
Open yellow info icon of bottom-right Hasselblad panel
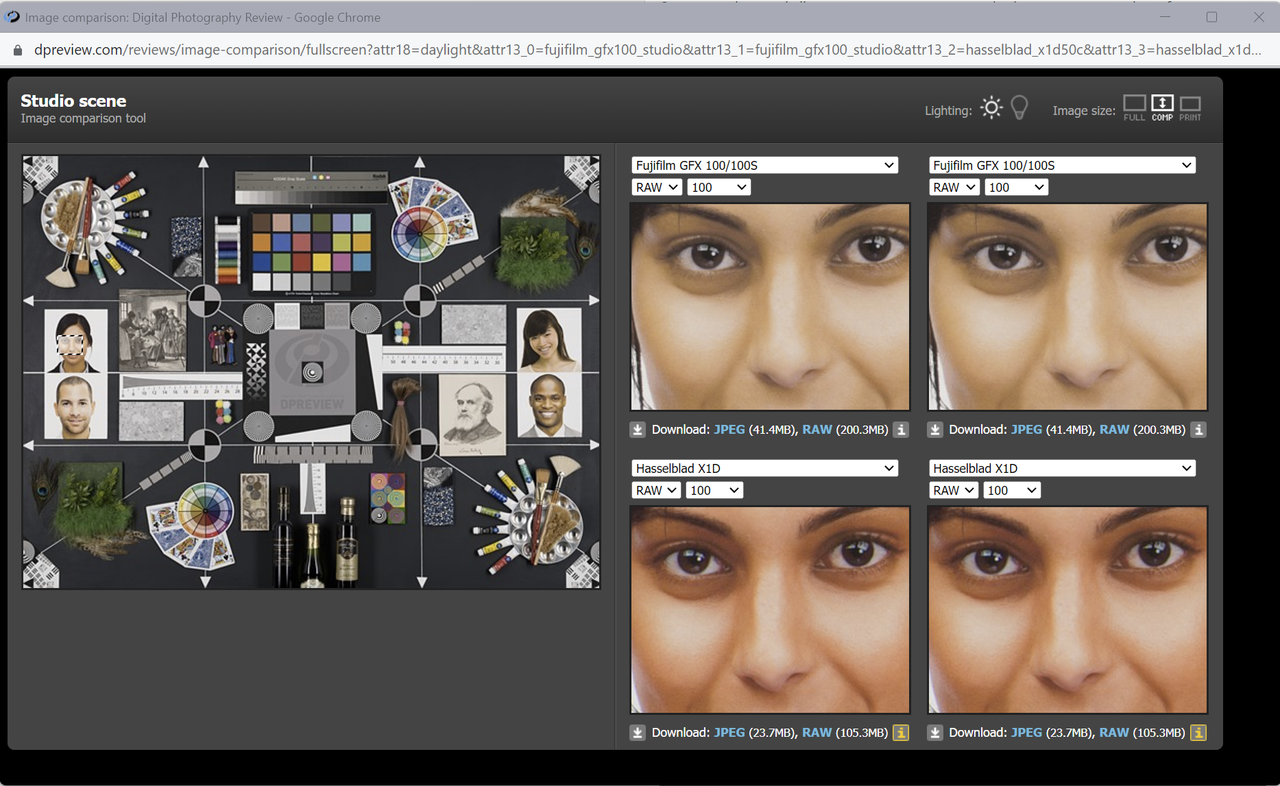[x=1198, y=732]
